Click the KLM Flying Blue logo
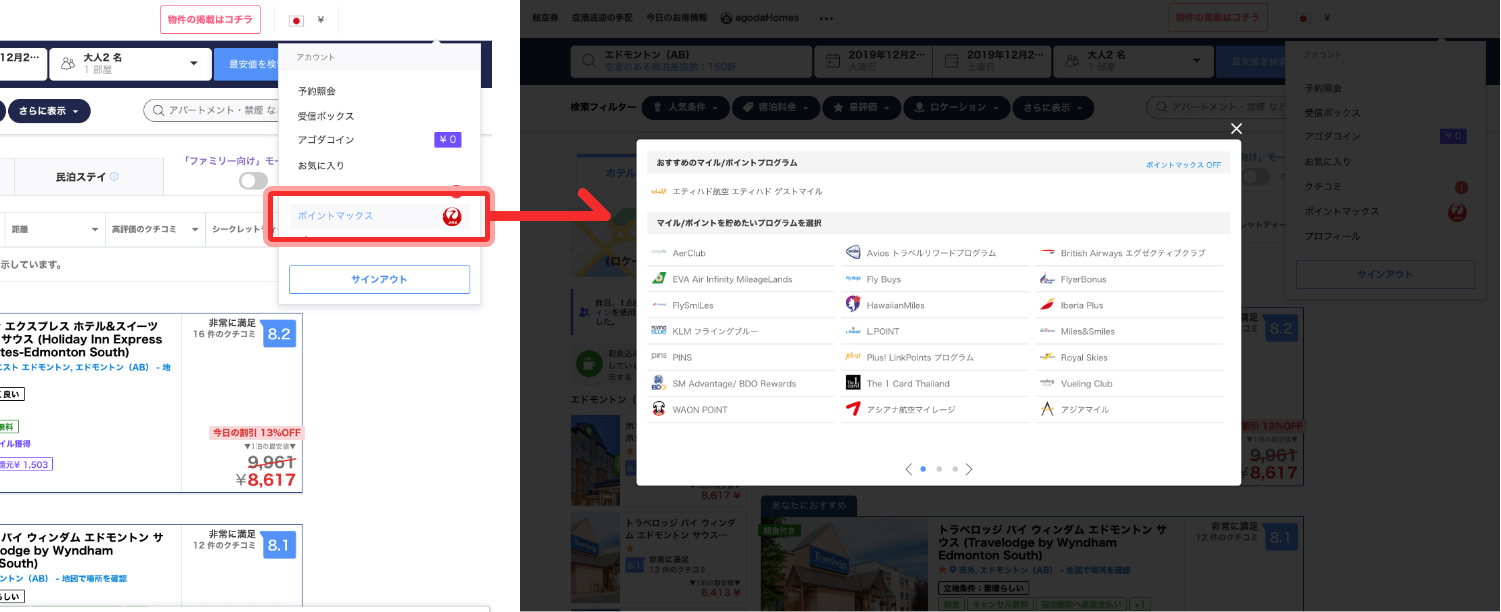The width and height of the screenshot is (1501, 612). 658,331
